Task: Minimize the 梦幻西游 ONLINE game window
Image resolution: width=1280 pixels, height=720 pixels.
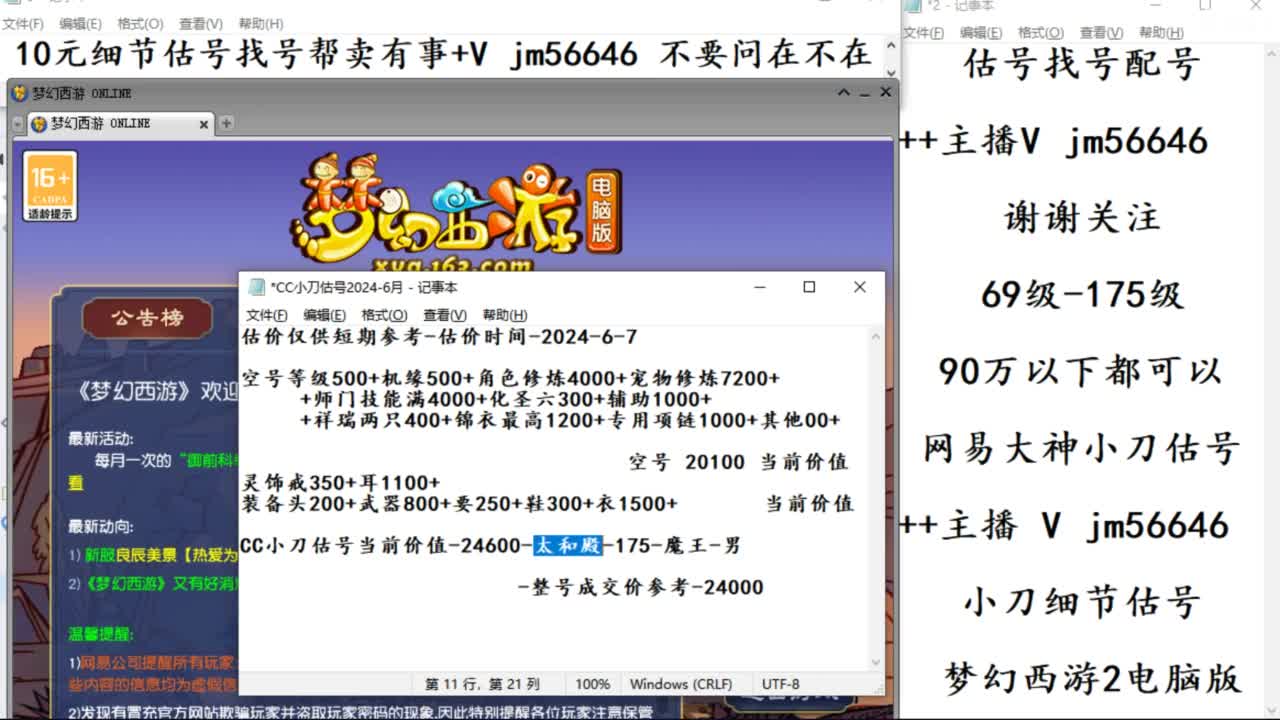Action: point(864,92)
